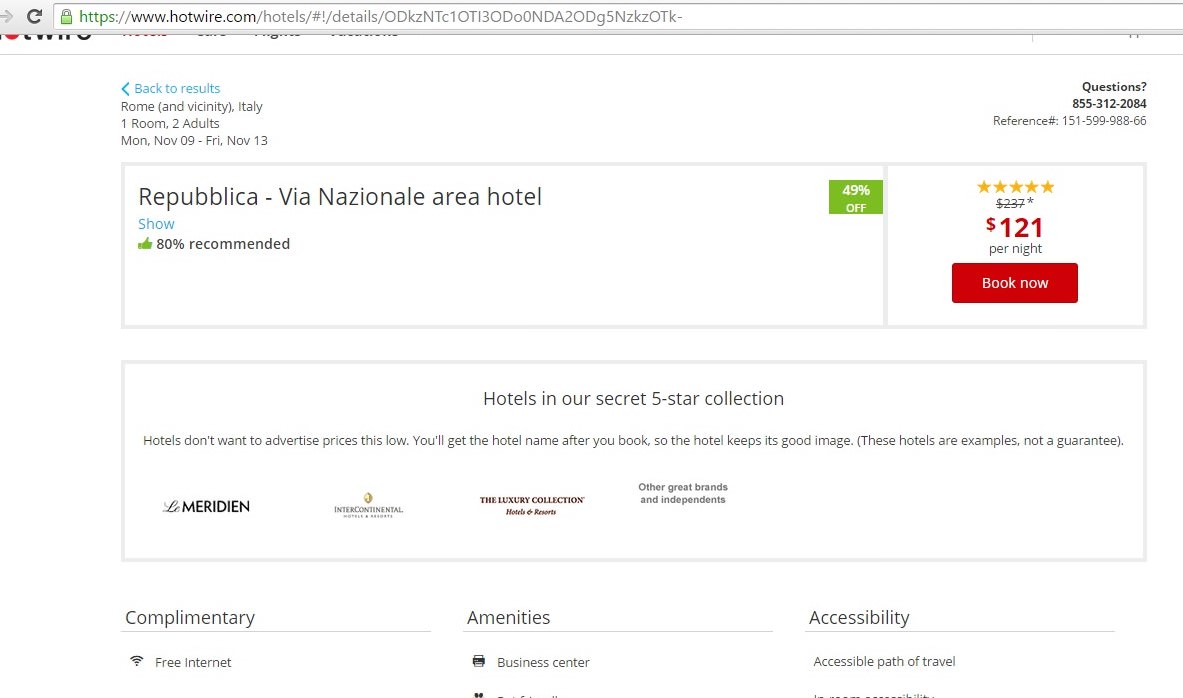The width and height of the screenshot is (1183, 698).
Task: Click the five gold stars rating
Action: pyautogui.click(x=1016, y=186)
